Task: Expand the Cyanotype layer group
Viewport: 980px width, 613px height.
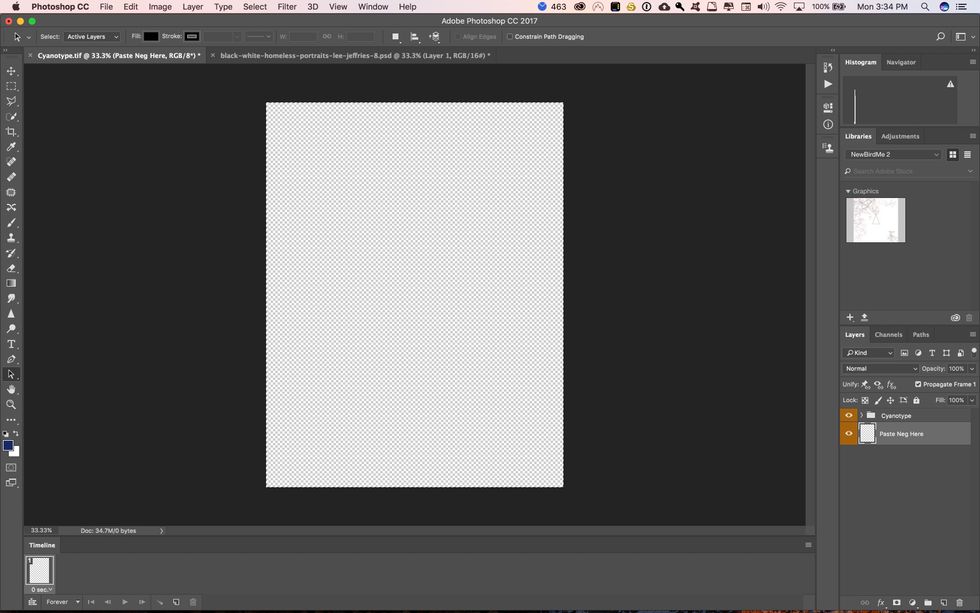Action: pyautogui.click(x=861, y=415)
